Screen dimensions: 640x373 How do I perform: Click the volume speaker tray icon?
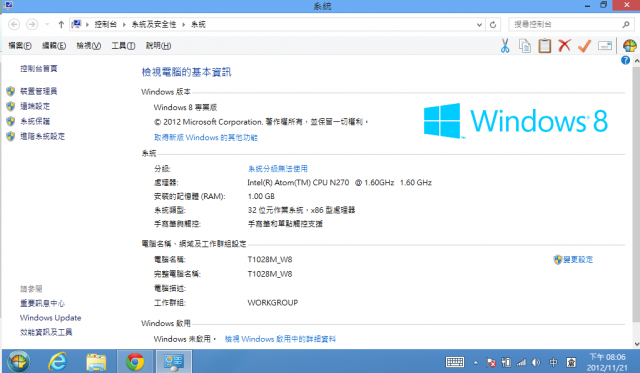[536, 362]
